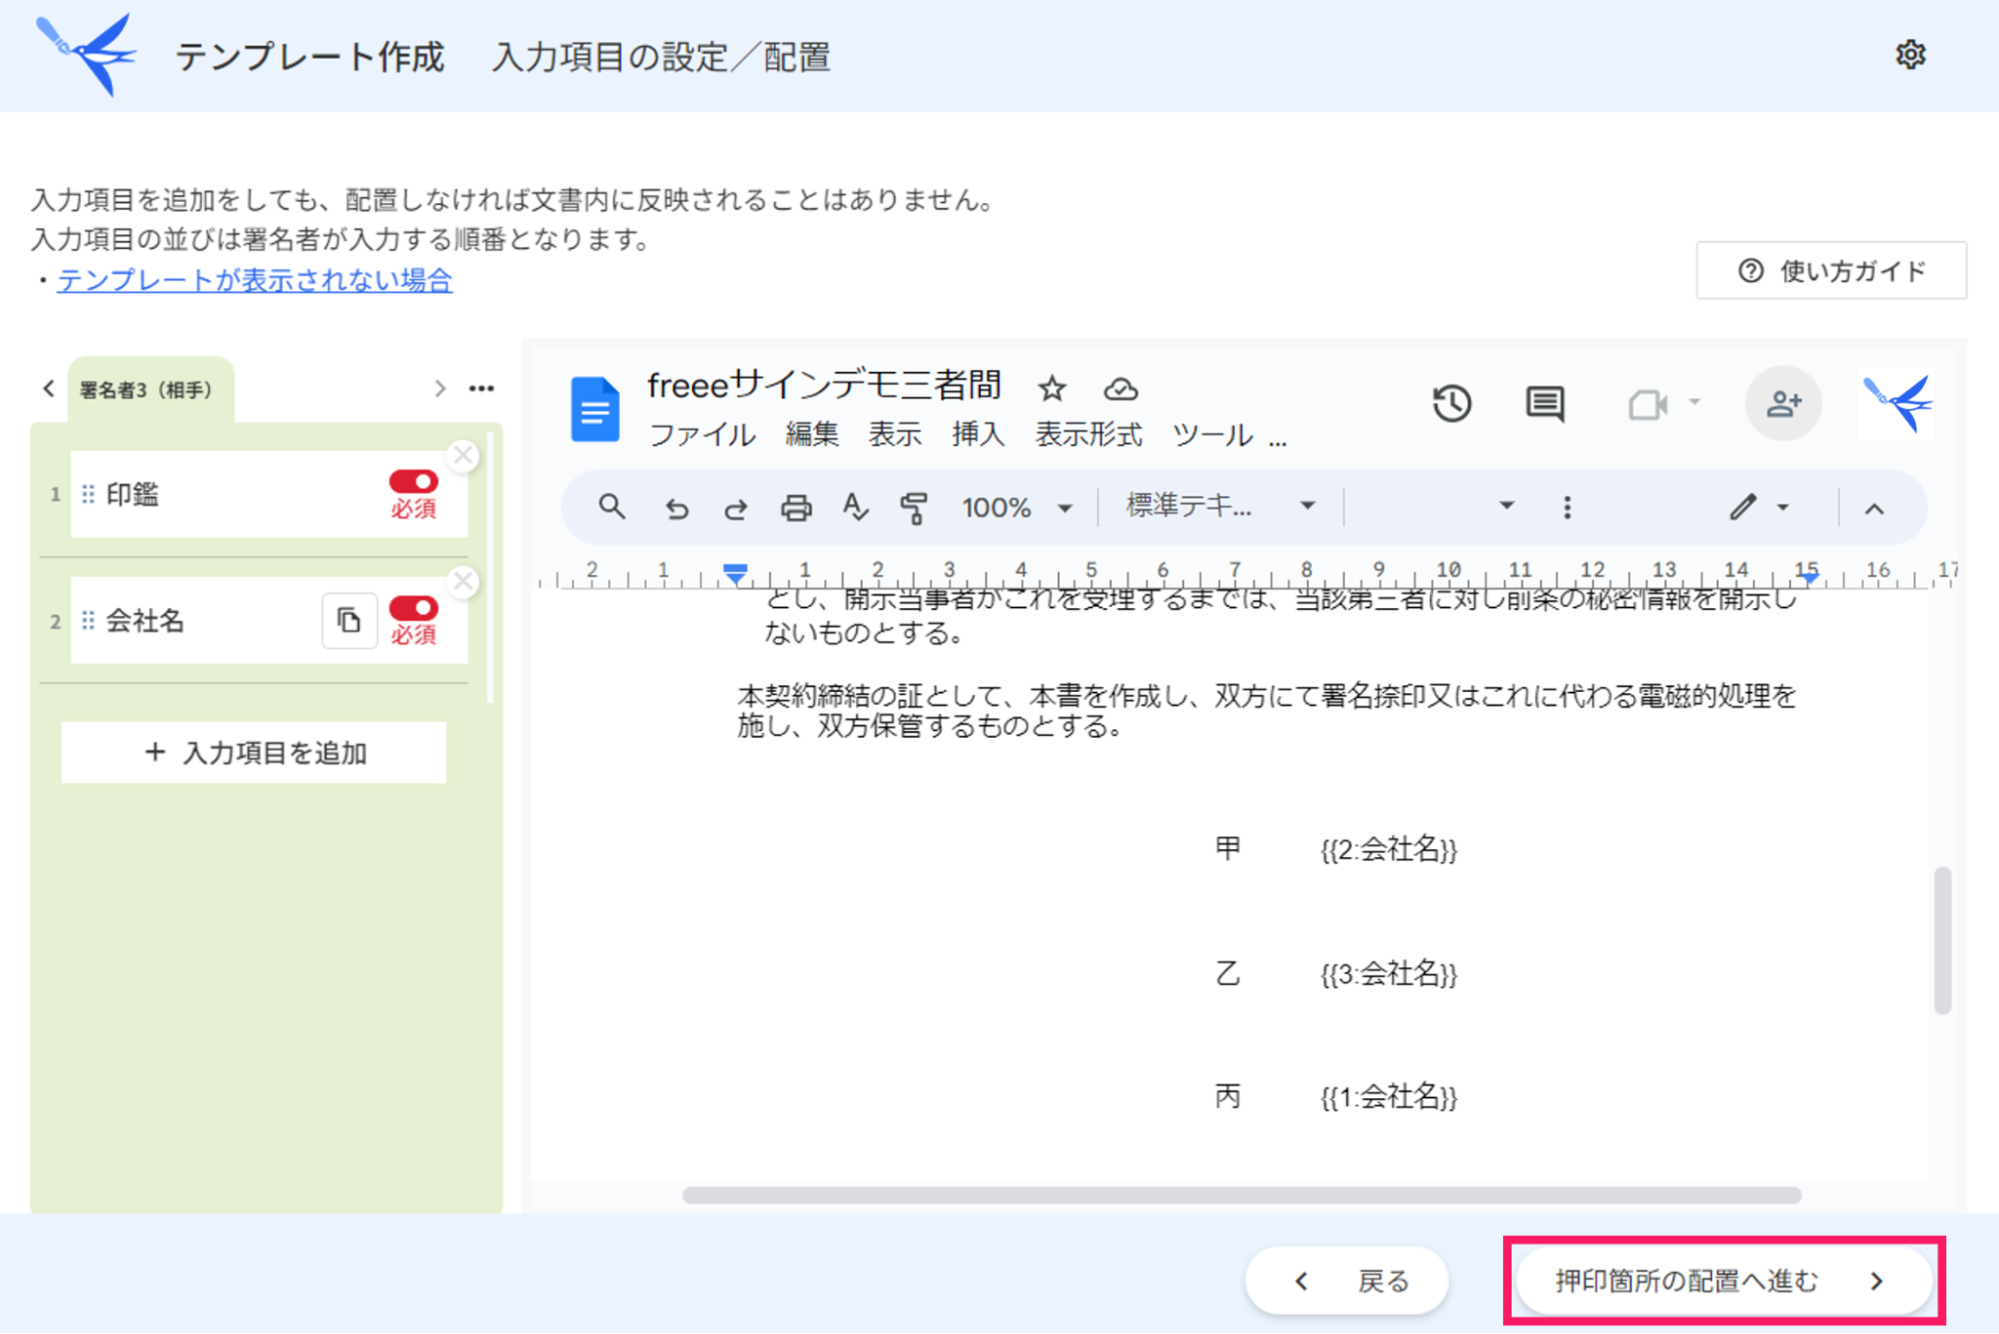Go to the next signer tab arrow
The height and width of the screenshot is (1334, 1999).
(x=440, y=388)
